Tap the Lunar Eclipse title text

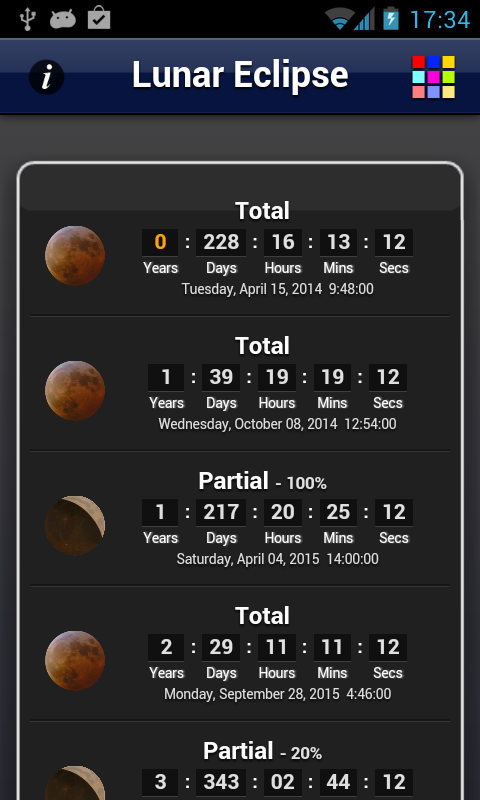[240, 76]
